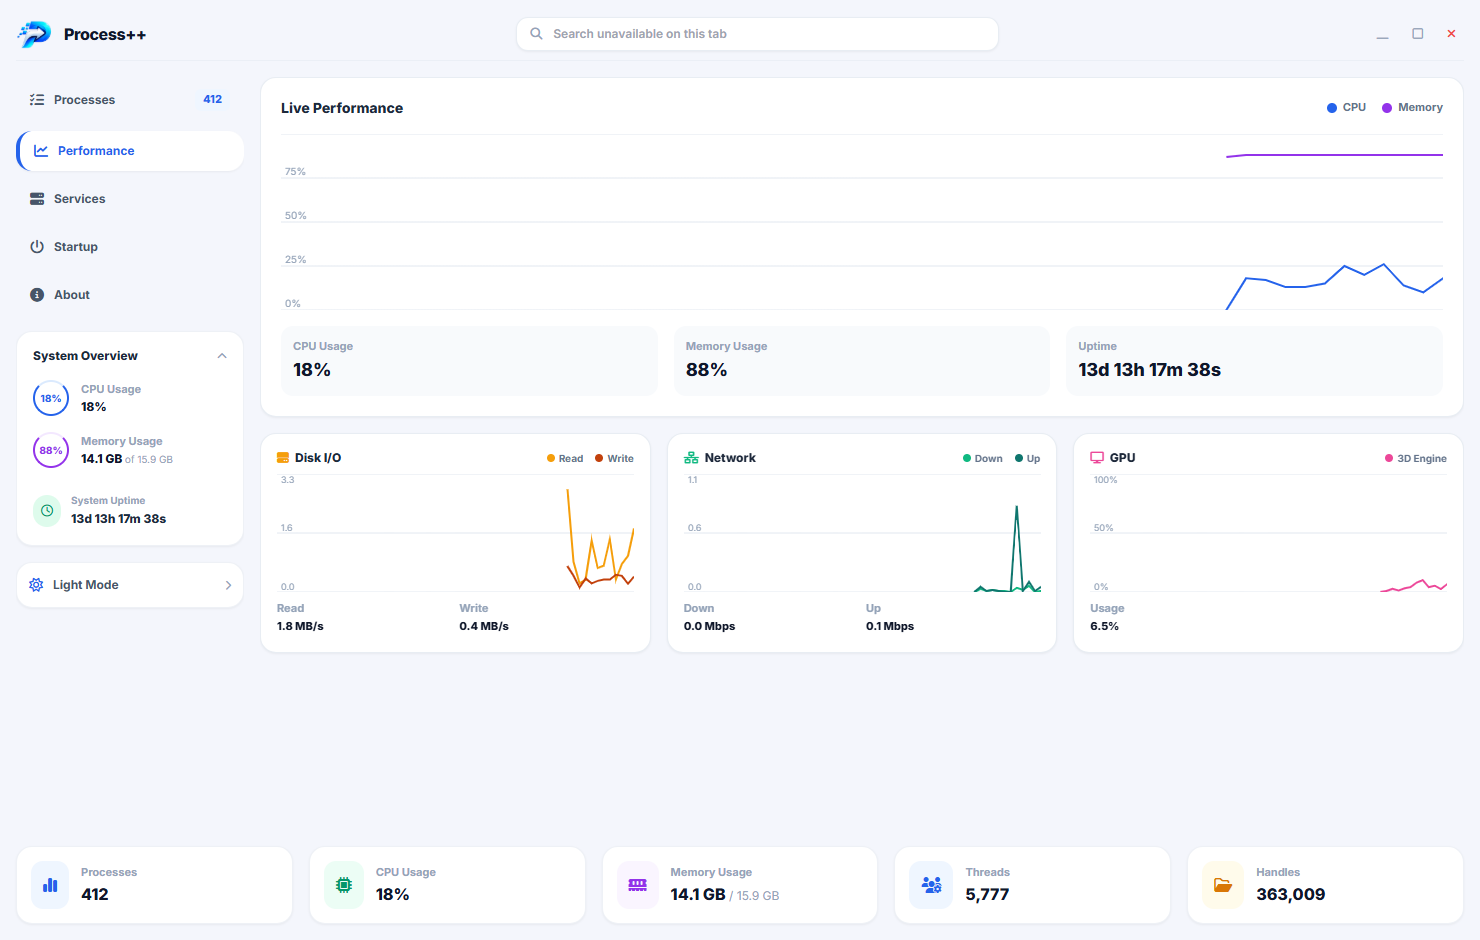Click the About info icon
1480x940 pixels.
tap(37, 295)
